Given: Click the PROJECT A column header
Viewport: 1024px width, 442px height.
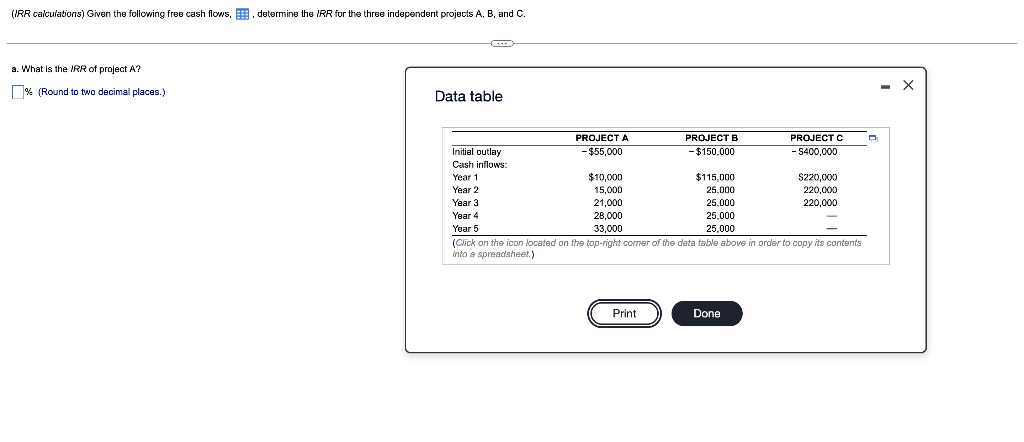Looking at the screenshot, I should pos(601,138).
